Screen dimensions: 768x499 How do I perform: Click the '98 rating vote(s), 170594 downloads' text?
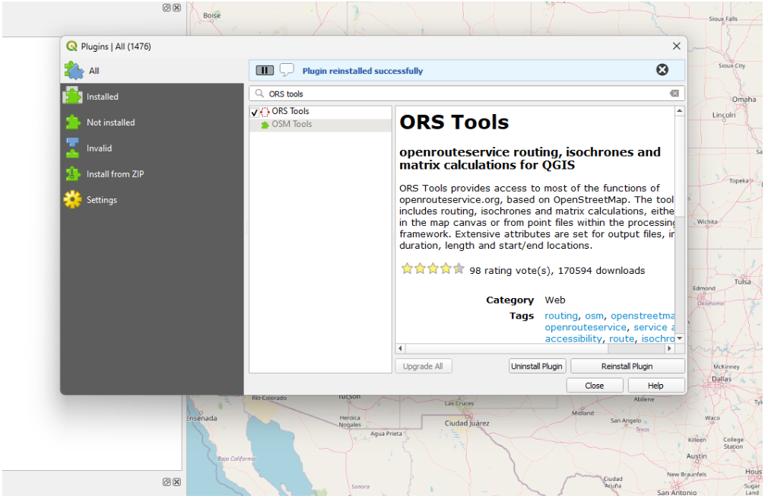(557, 271)
